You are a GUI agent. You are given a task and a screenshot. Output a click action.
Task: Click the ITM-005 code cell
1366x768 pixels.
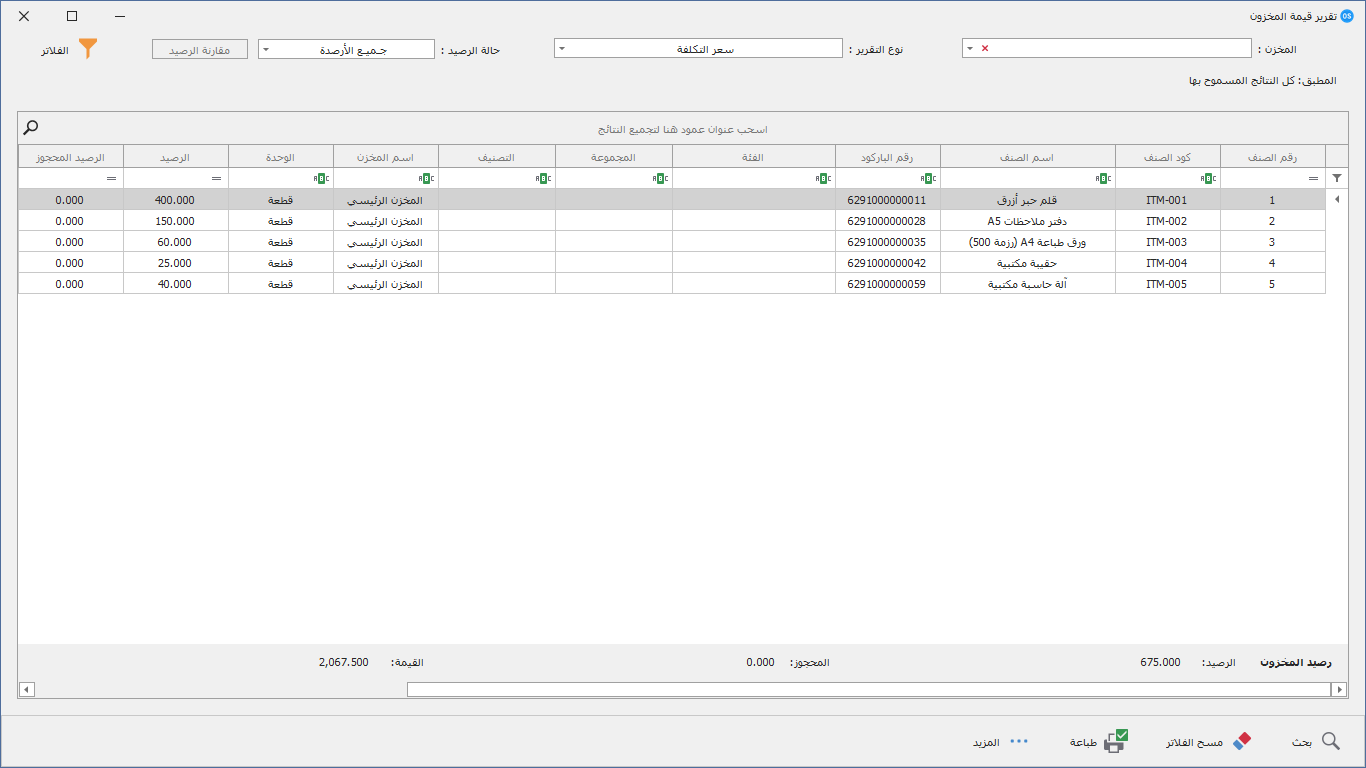tap(1167, 284)
